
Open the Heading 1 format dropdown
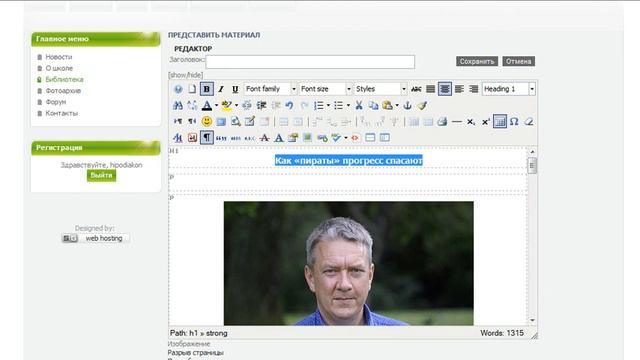coord(509,89)
